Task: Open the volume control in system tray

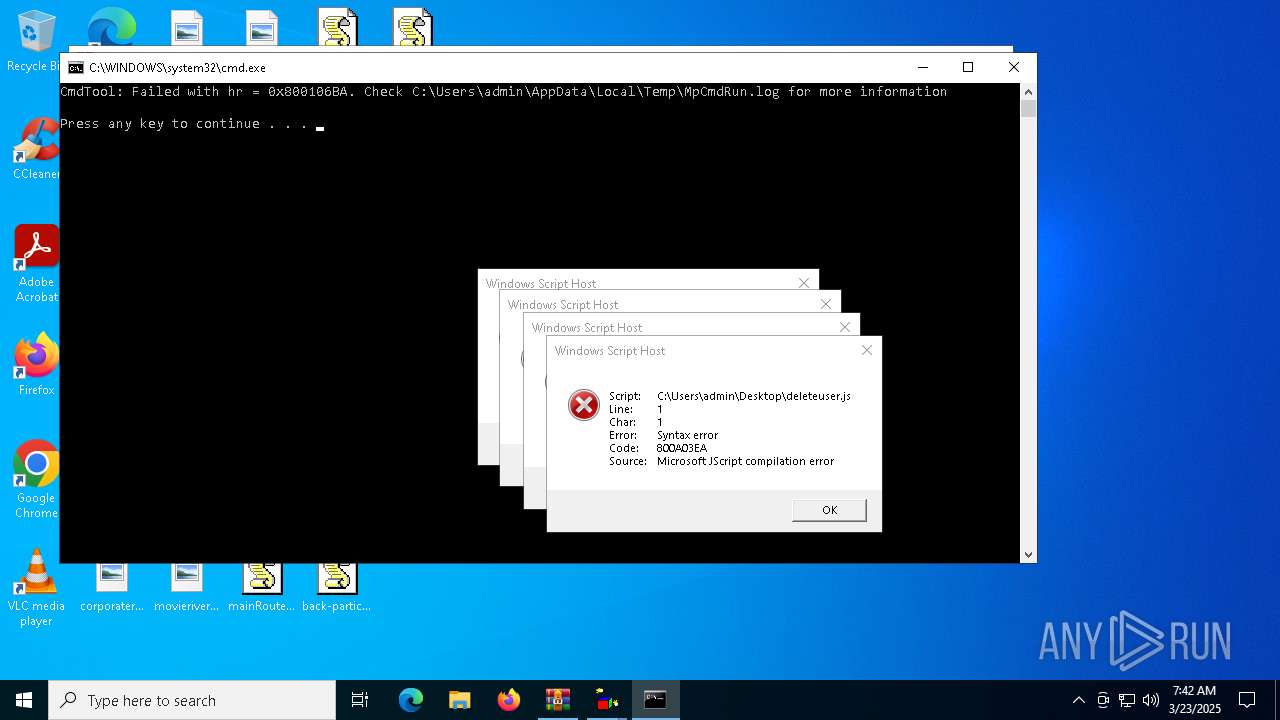Action: (x=1151, y=700)
